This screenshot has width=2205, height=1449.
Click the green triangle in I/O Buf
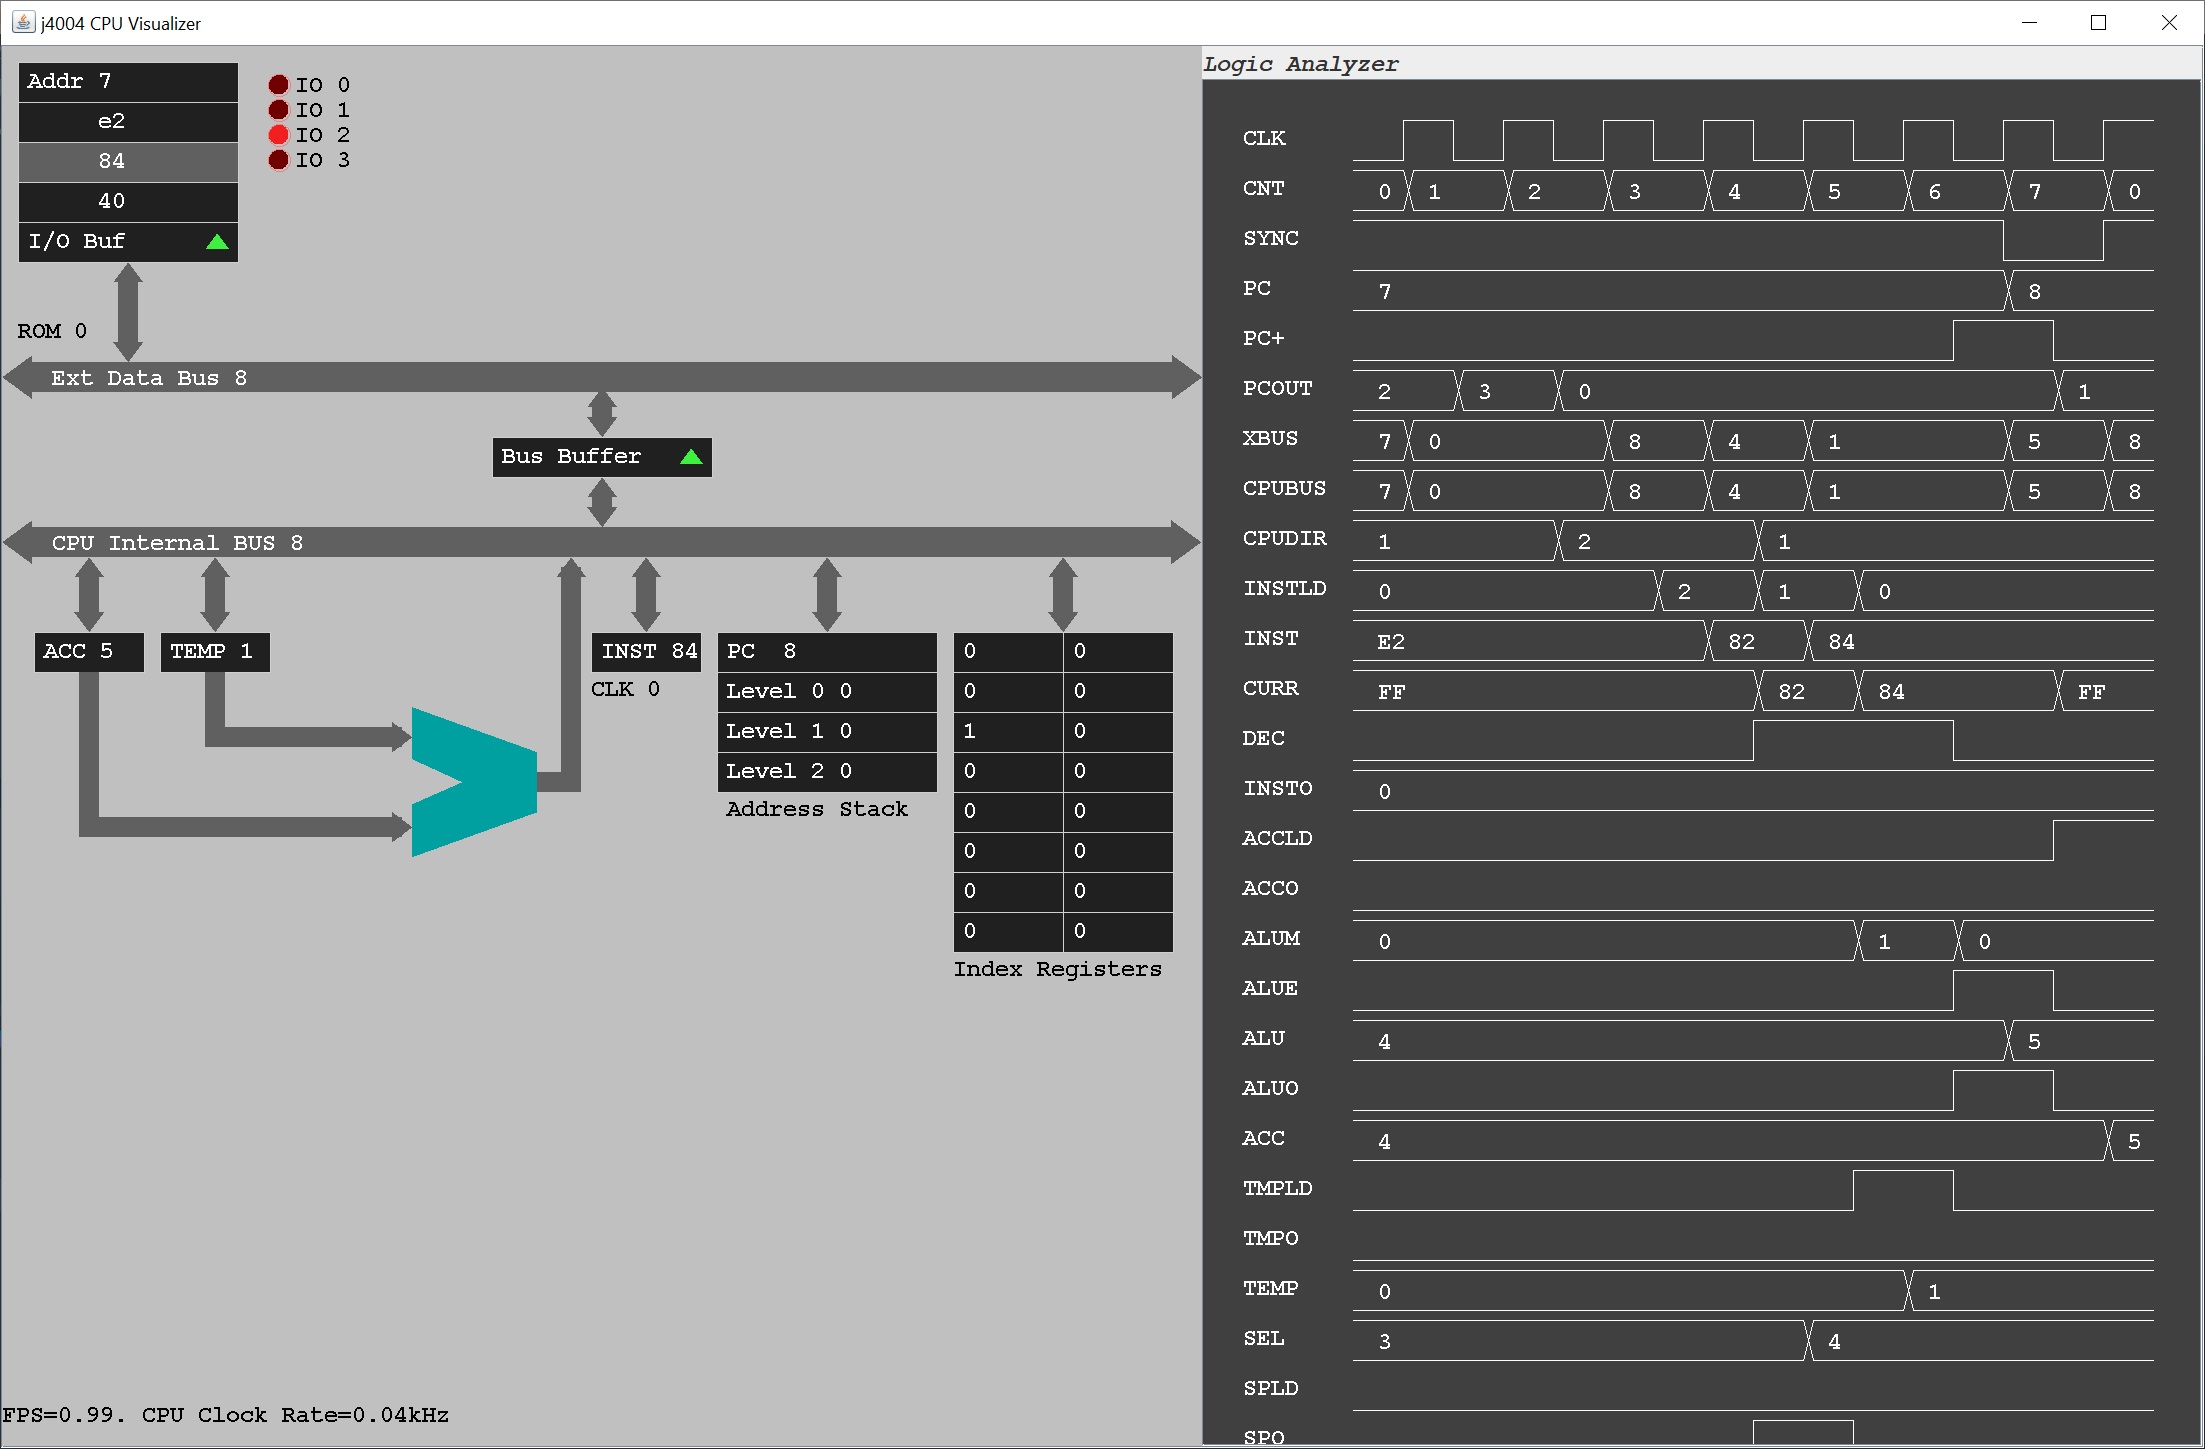tap(217, 242)
